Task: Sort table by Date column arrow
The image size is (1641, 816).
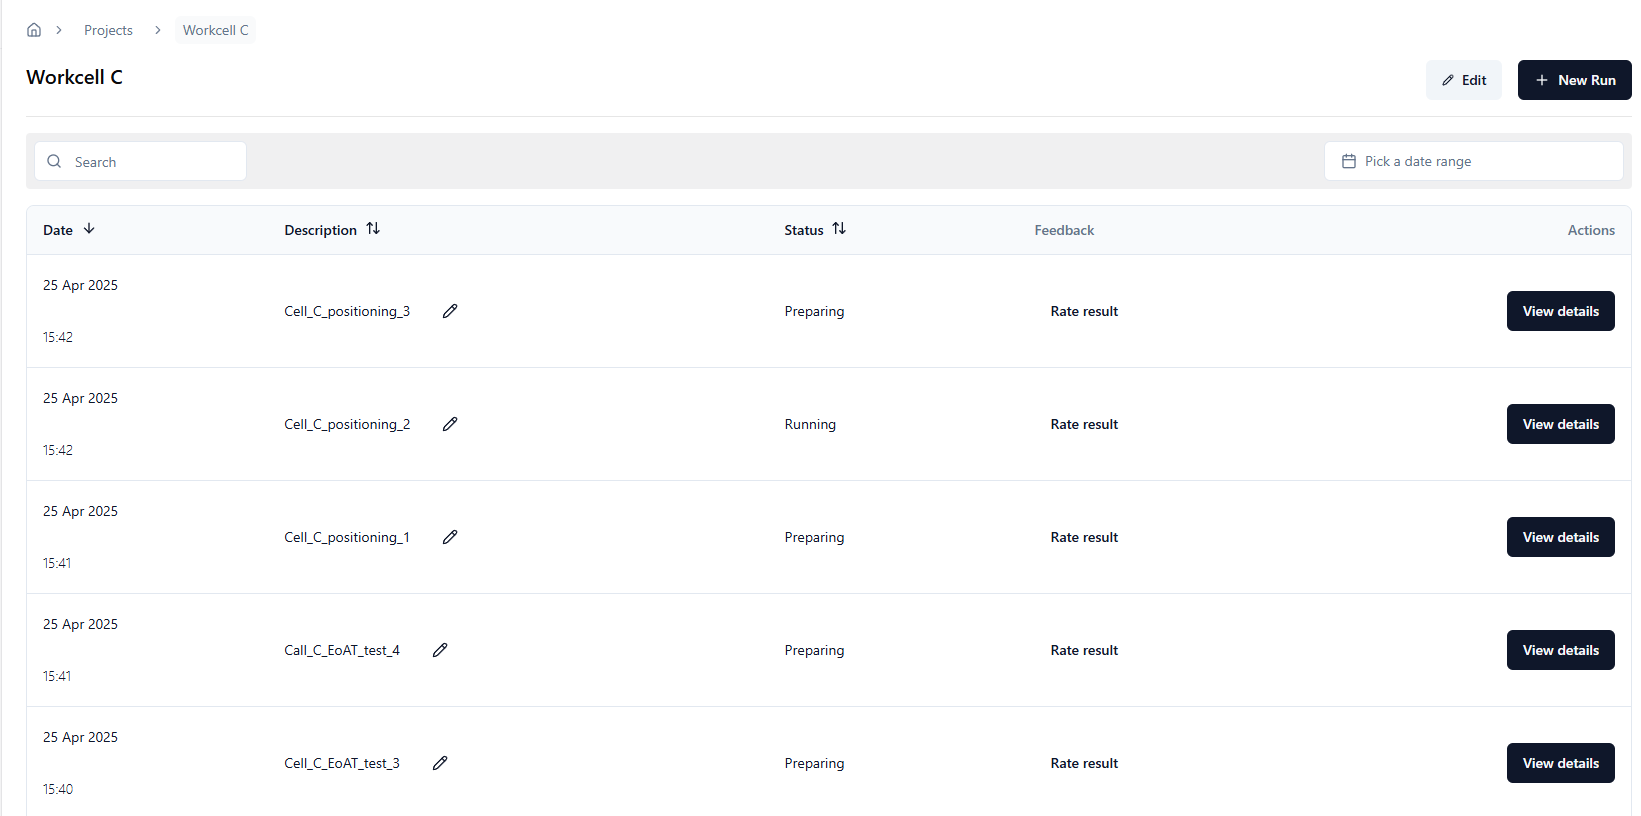Action: pos(89,229)
